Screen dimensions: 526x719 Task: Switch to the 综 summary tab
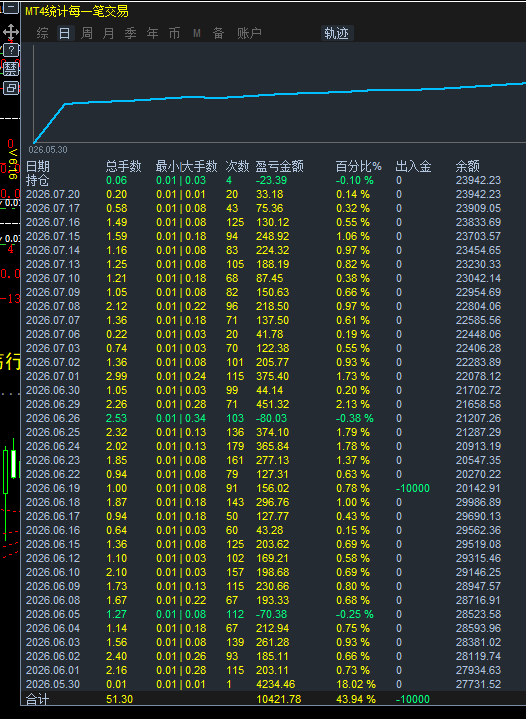43,33
